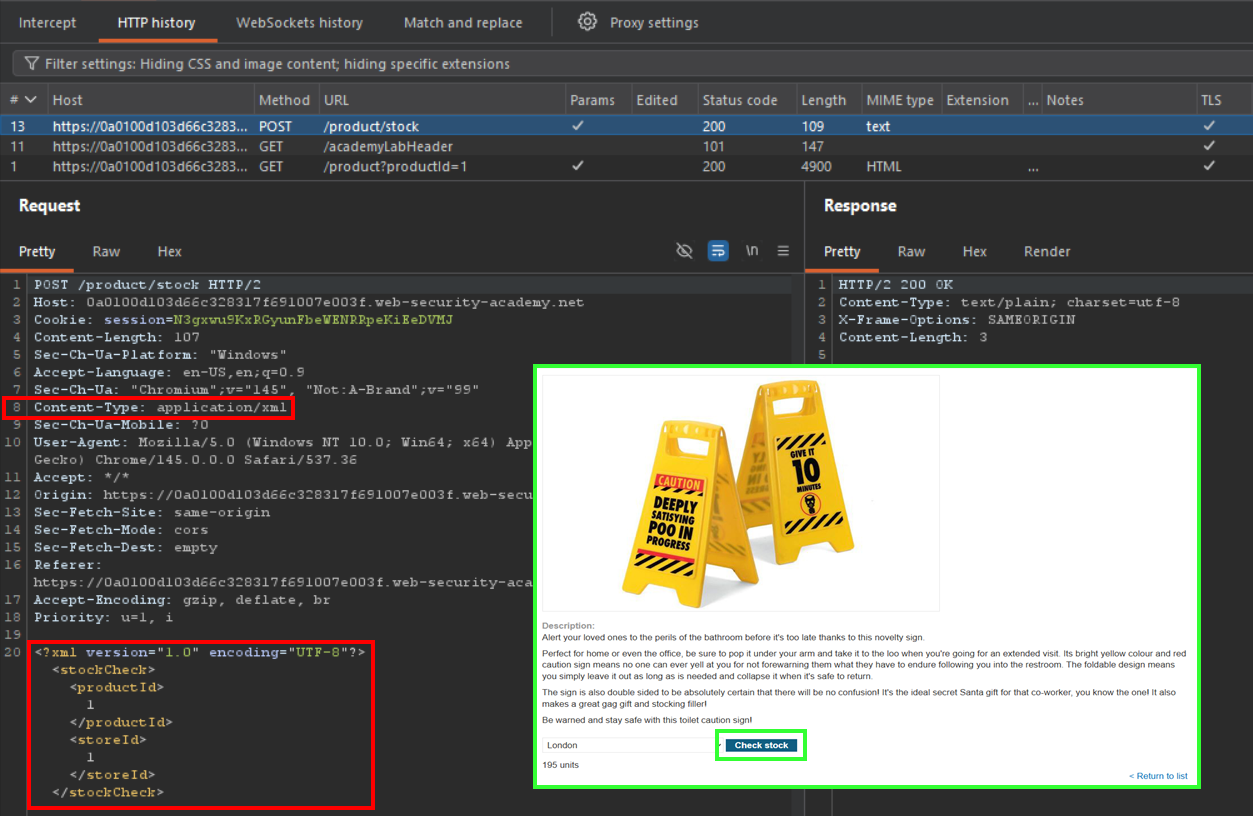View the request in Hex mode
This screenshot has width=1253, height=816.
coord(168,251)
